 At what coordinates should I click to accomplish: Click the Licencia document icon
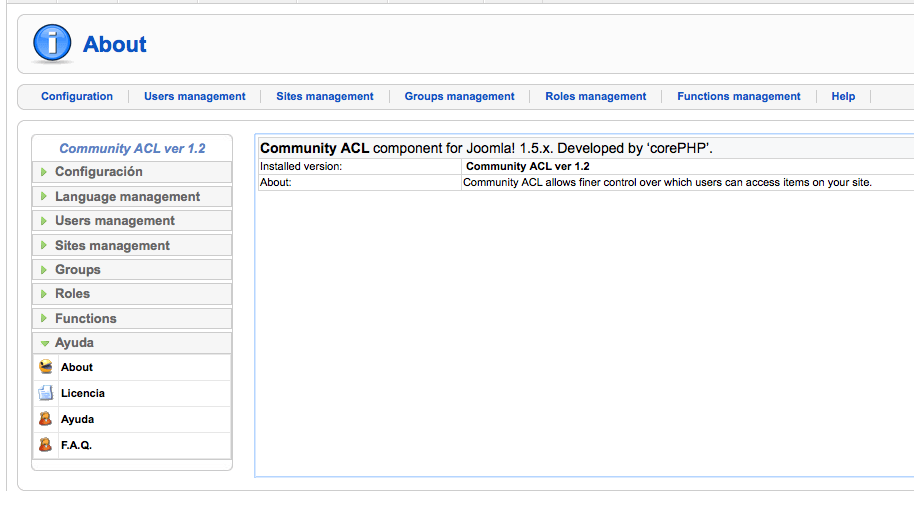[x=45, y=393]
